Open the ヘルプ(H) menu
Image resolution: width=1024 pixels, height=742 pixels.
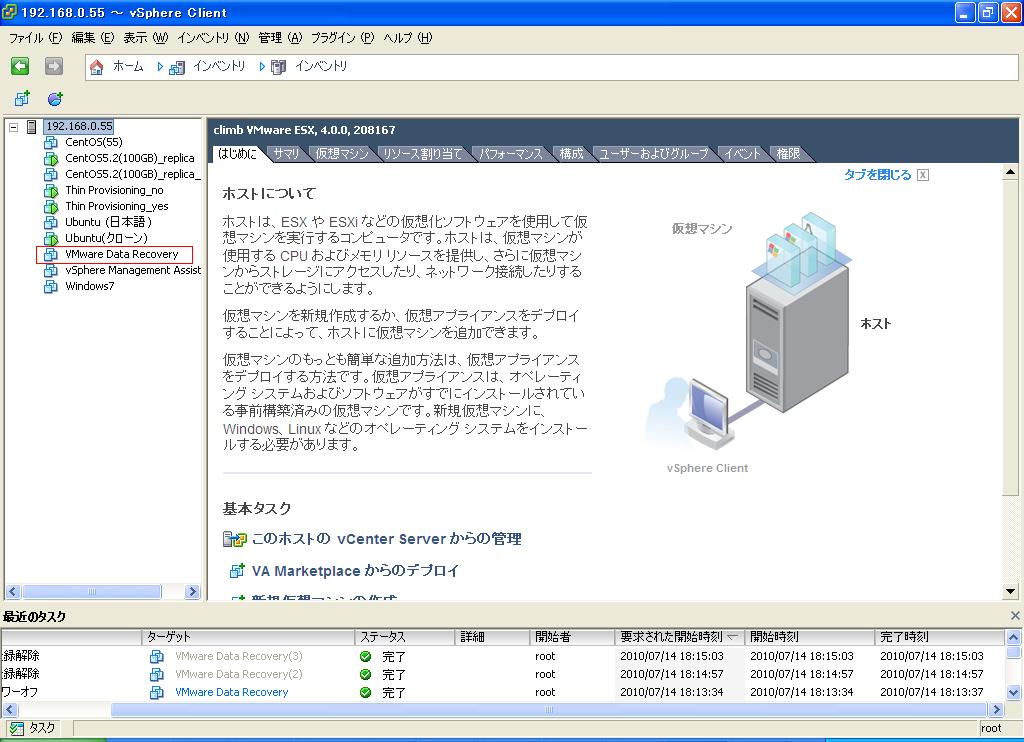click(408, 38)
